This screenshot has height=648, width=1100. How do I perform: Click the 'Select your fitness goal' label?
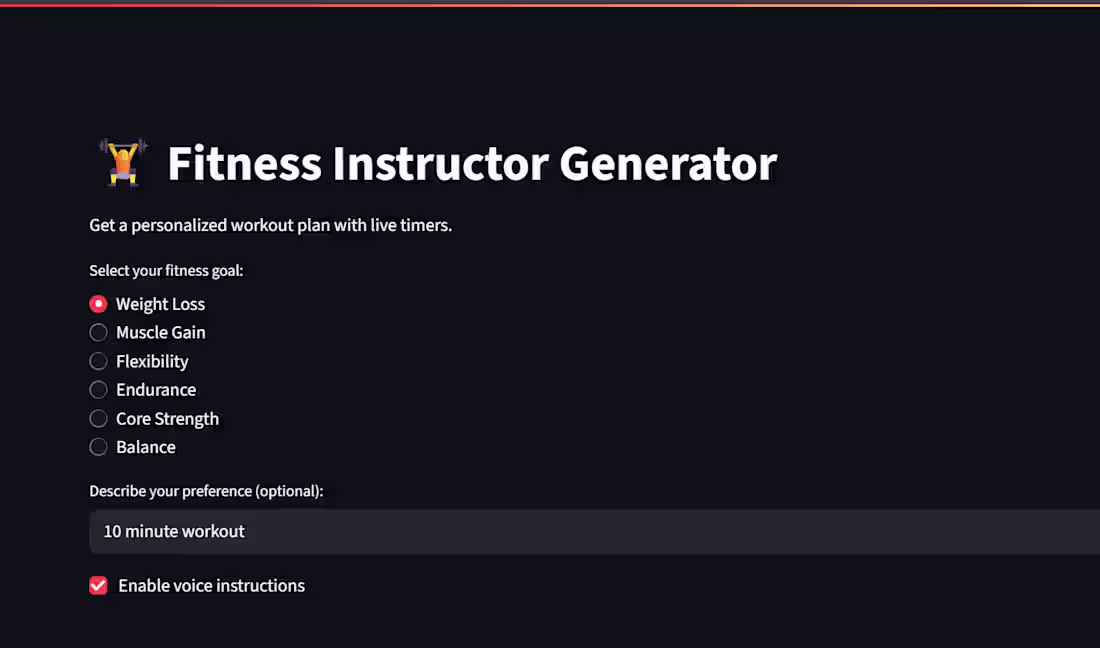[x=166, y=271]
